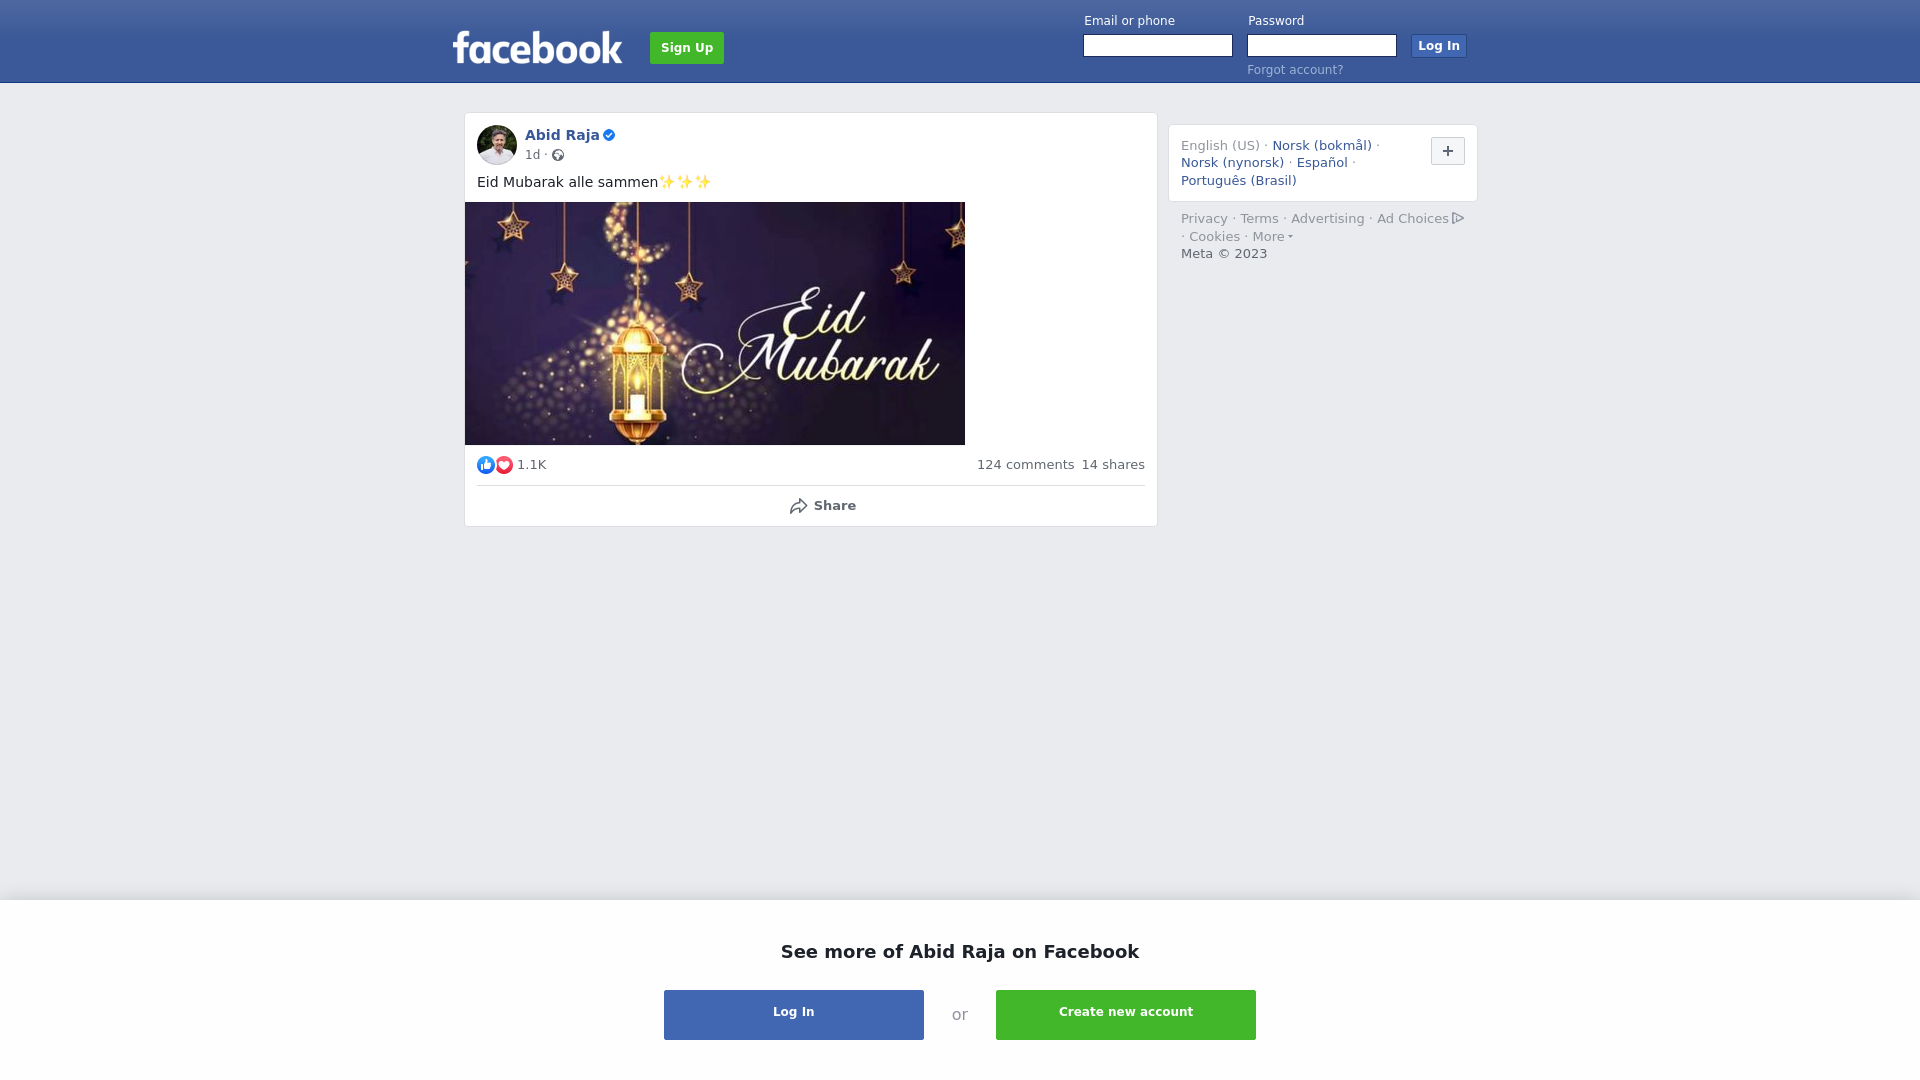Image resolution: width=1920 pixels, height=1080 pixels.
Task: View the 14 shares list
Action: [x=1113, y=465]
